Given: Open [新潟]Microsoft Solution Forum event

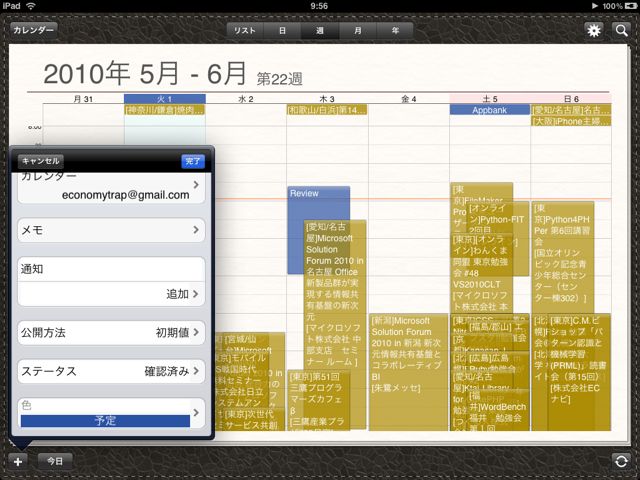Looking at the screenshot, I should pos(408,371).
